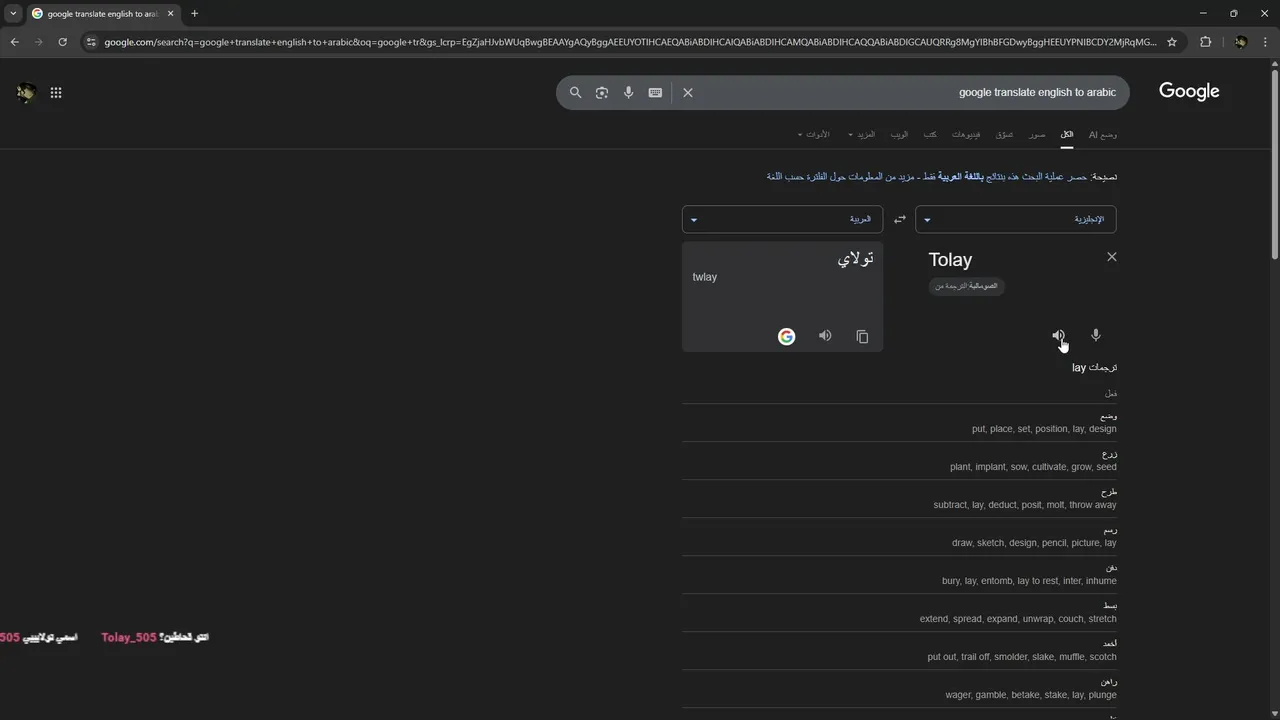
Task: Start voice search with the search bar microphone
Action: pyautogui.click(x=628, y=92)
